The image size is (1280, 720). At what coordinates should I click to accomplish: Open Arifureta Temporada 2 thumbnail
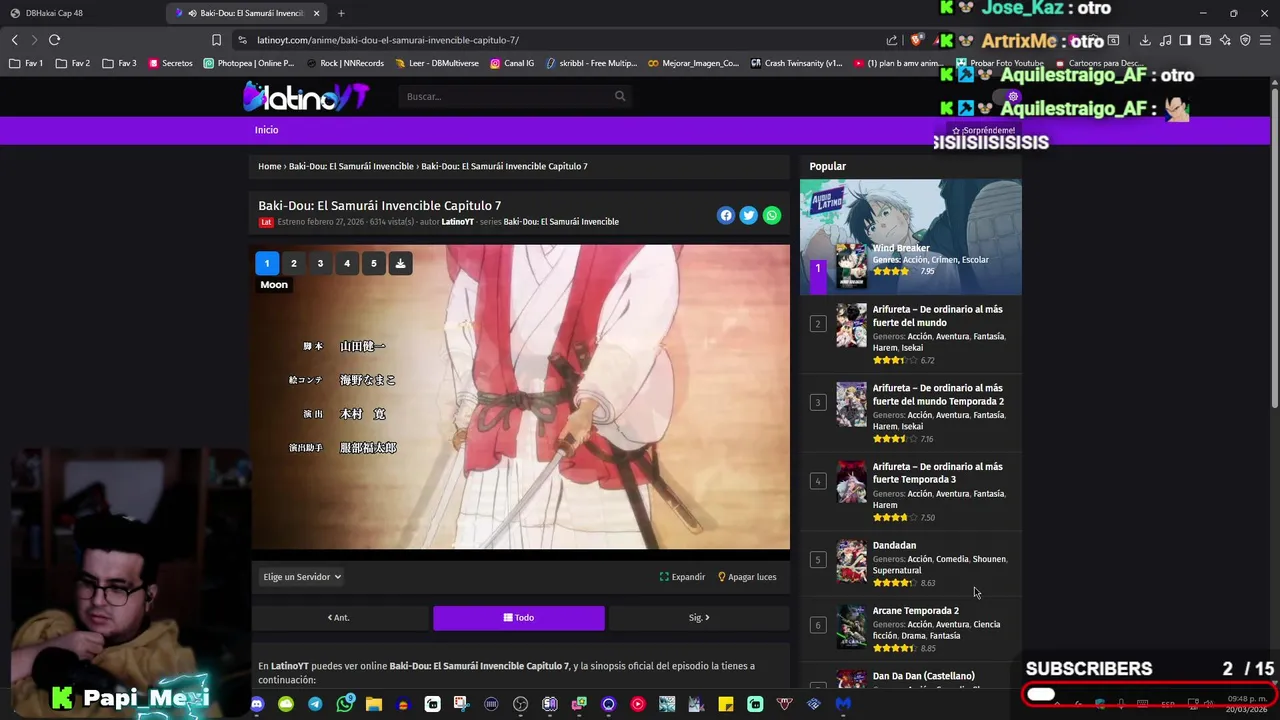tap(852, 404)
